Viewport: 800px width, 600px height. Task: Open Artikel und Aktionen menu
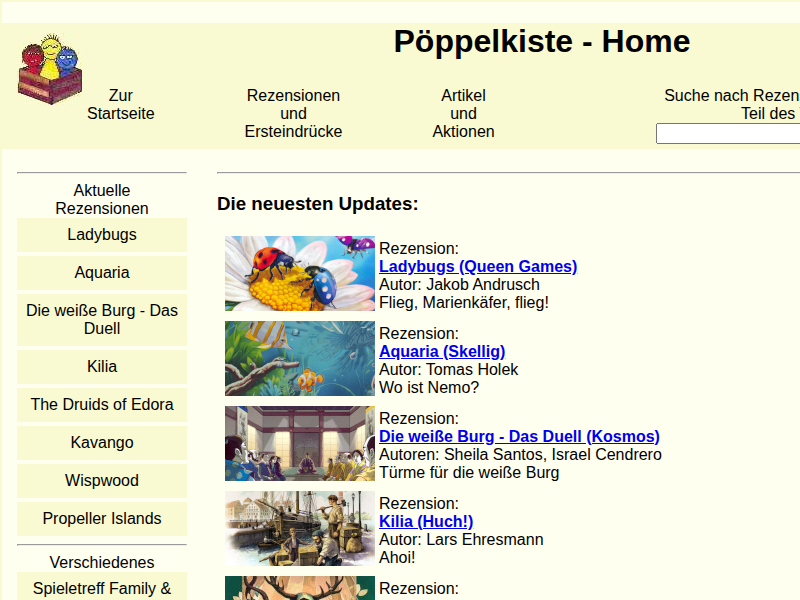point(463,114)
